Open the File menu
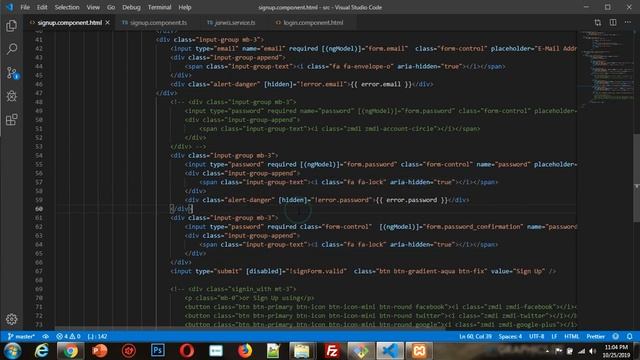640x360 pixels. (x=25, y=7)
